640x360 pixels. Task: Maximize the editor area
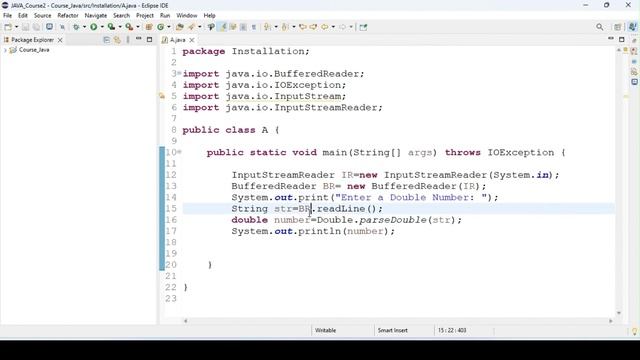pyautogui.click(x=622, y=40)
